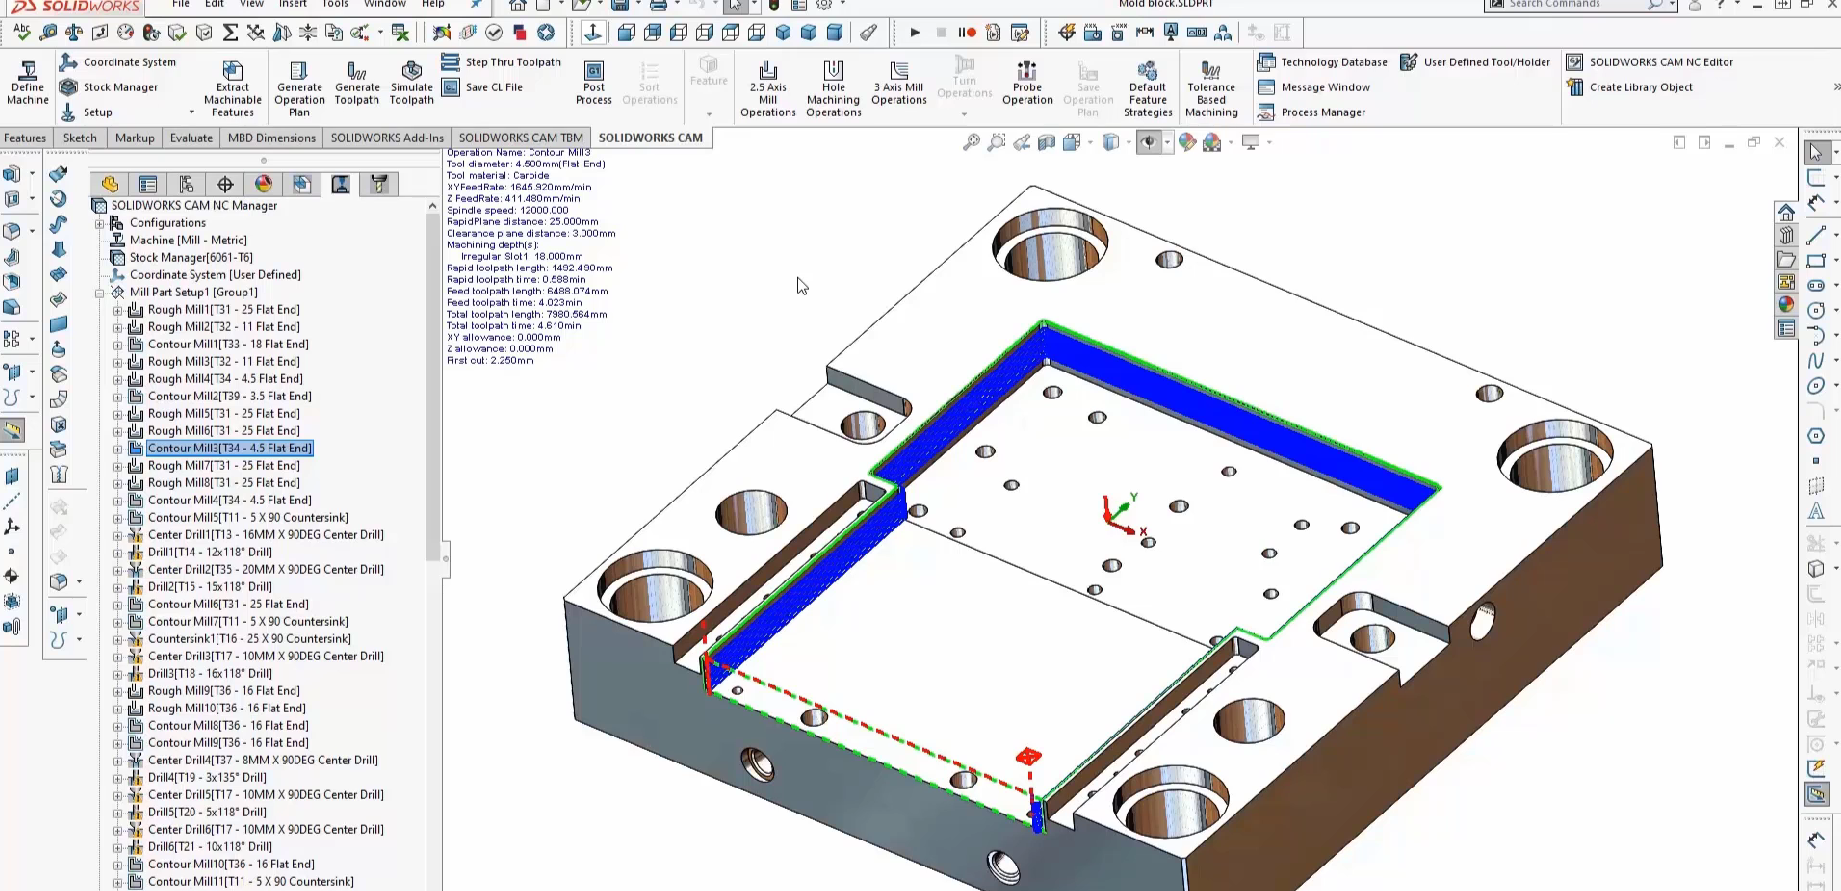Viewport: 1841px width, 891px height.
Task: Expand the Configurations node
Action: click(100, 223)
